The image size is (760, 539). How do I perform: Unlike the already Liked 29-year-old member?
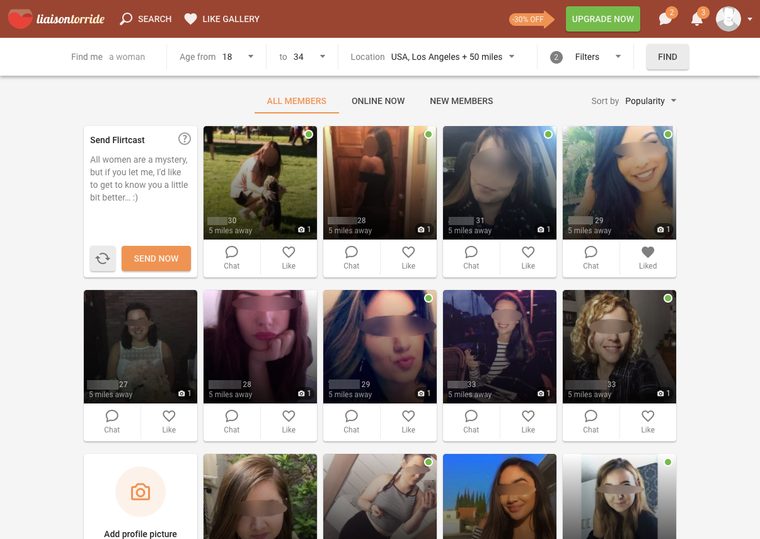coord(648,258)
